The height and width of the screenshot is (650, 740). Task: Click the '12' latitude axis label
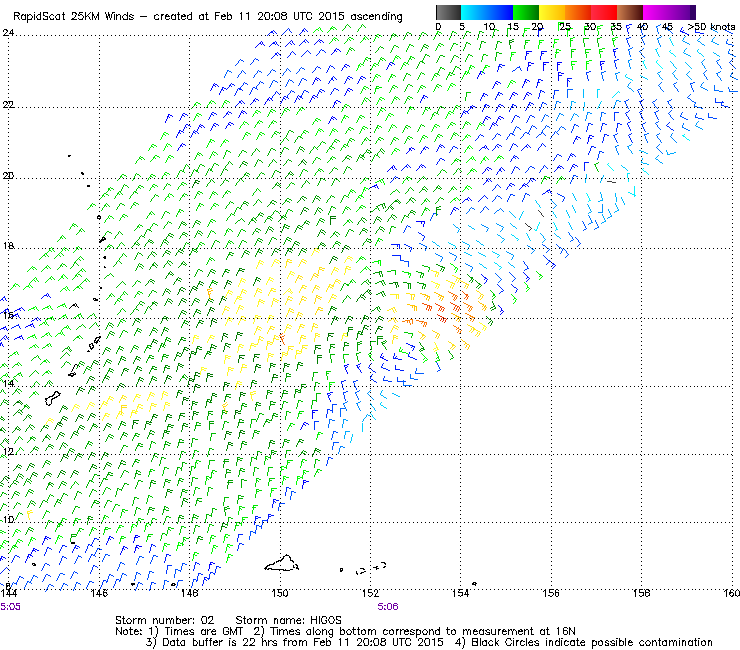[x=8, y=451]
